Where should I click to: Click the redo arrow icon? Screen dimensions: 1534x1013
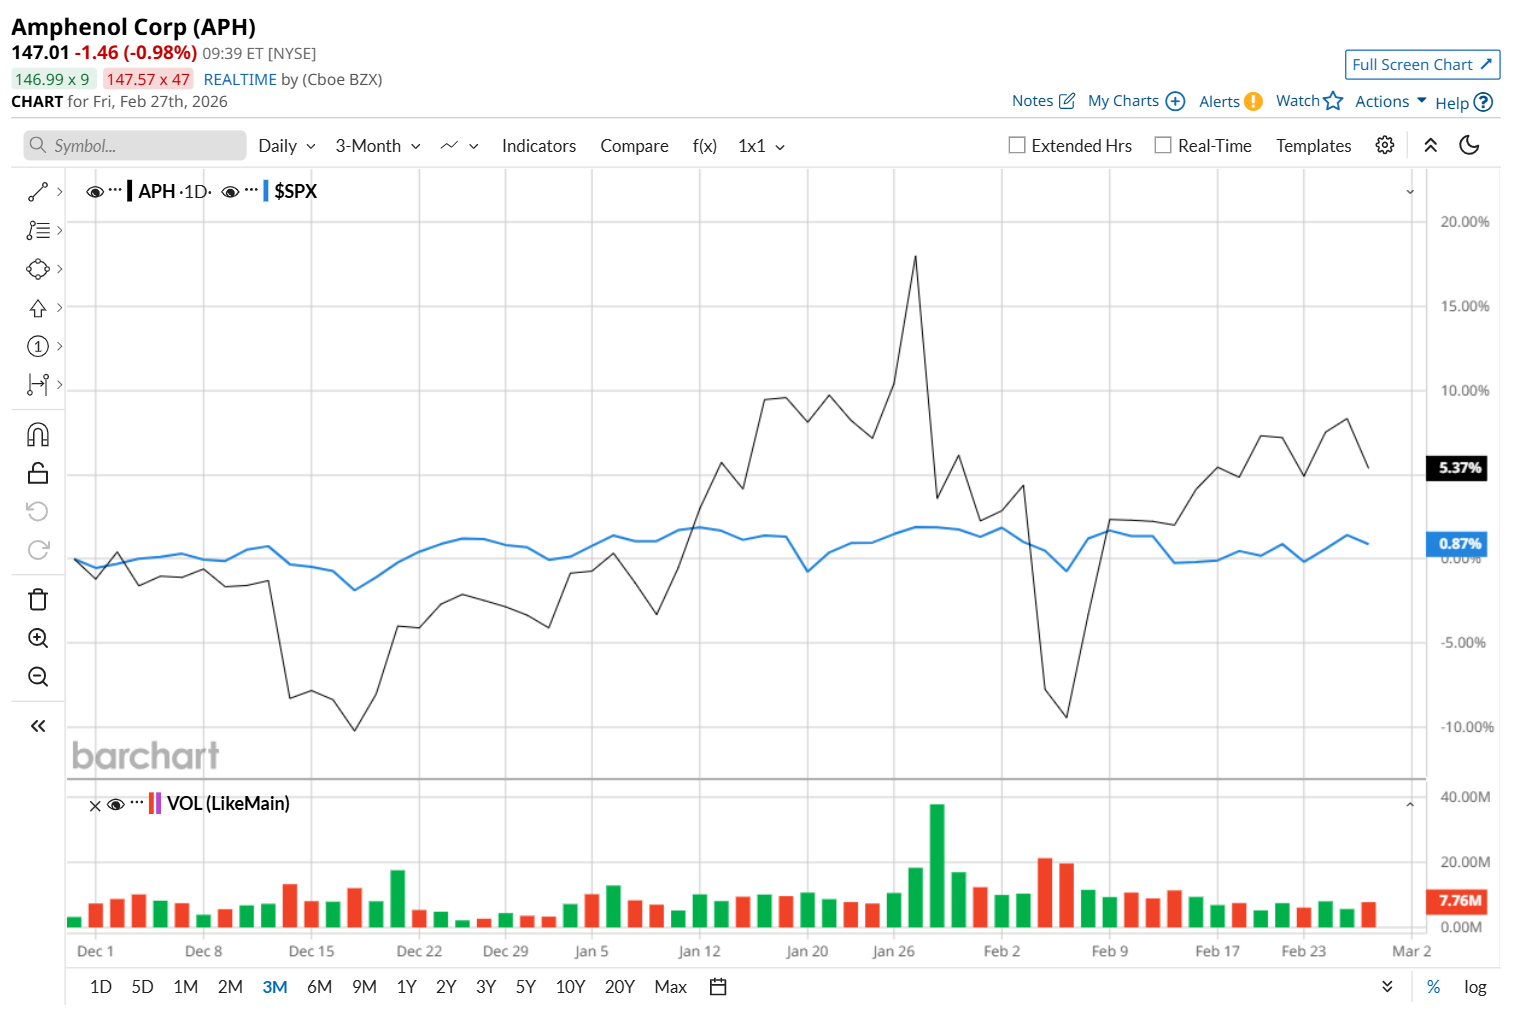[38, 550]
